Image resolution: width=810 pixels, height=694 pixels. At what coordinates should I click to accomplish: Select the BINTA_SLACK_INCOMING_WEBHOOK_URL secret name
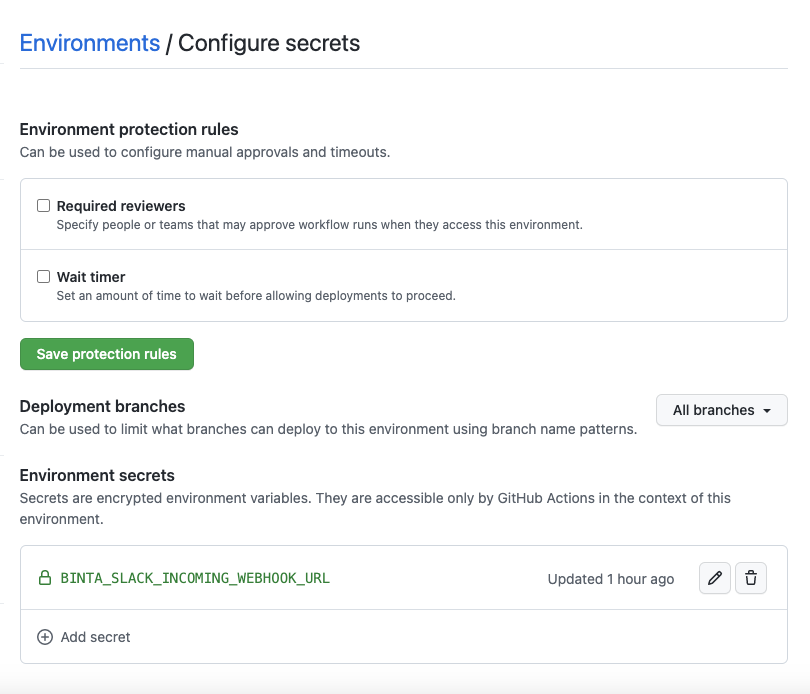point(195,578)
